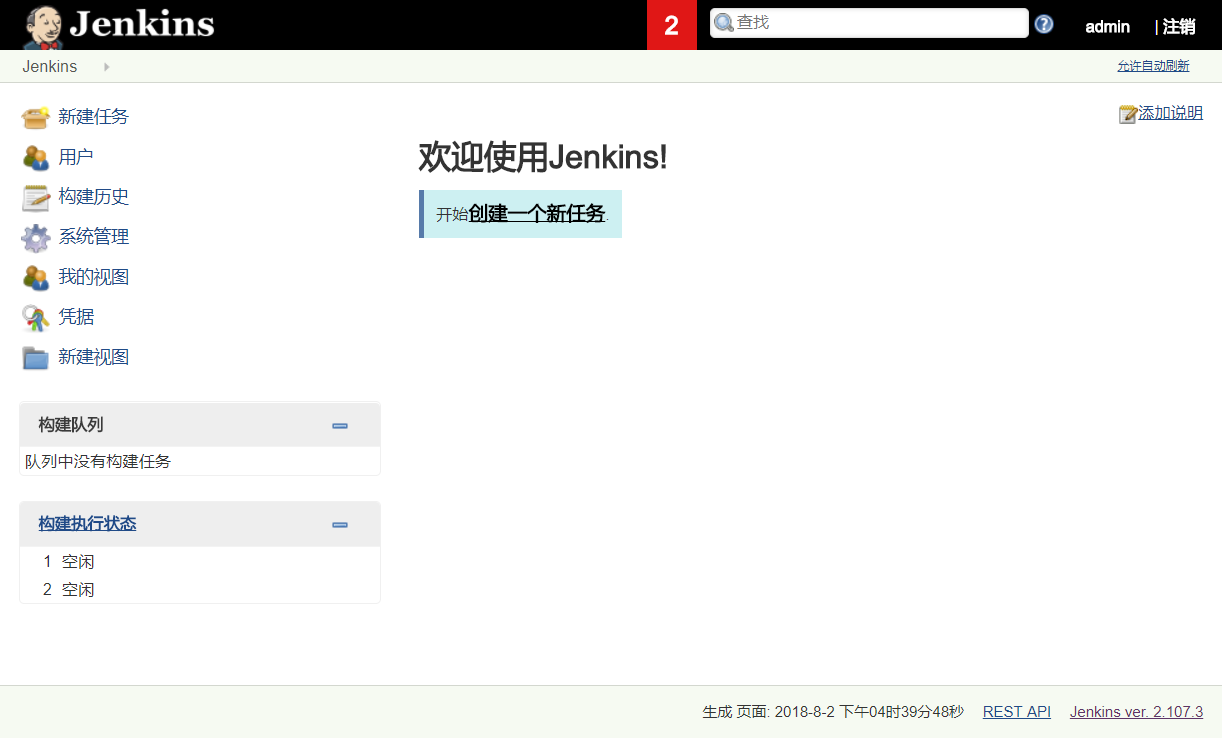Collapse the 构建队列 panel

pyautogui.click(x=340, y=426)
